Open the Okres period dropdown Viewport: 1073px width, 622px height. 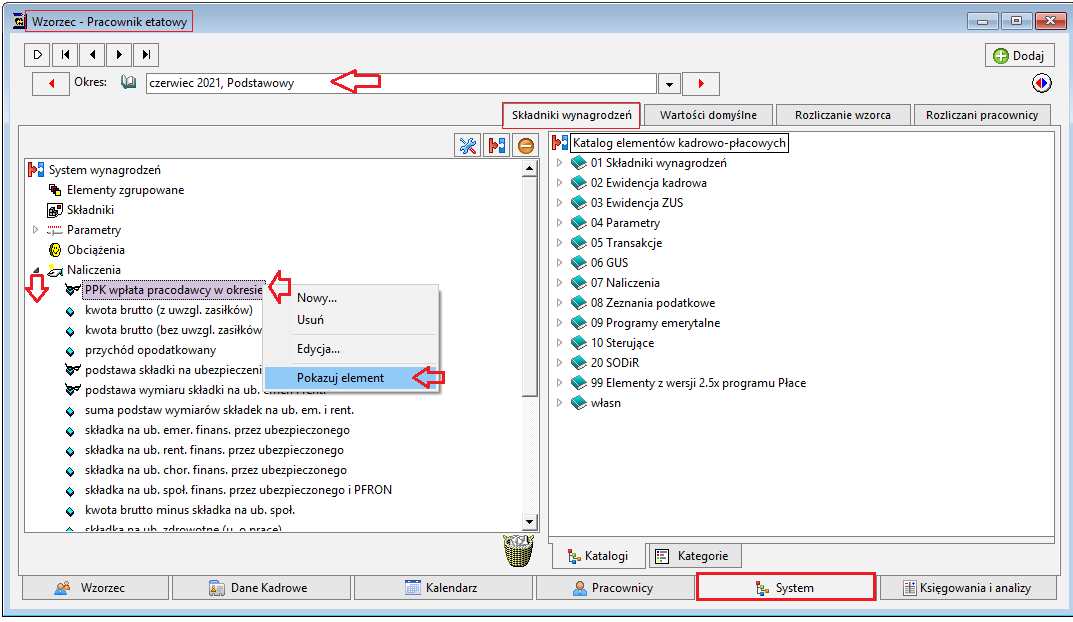point(669,84)
